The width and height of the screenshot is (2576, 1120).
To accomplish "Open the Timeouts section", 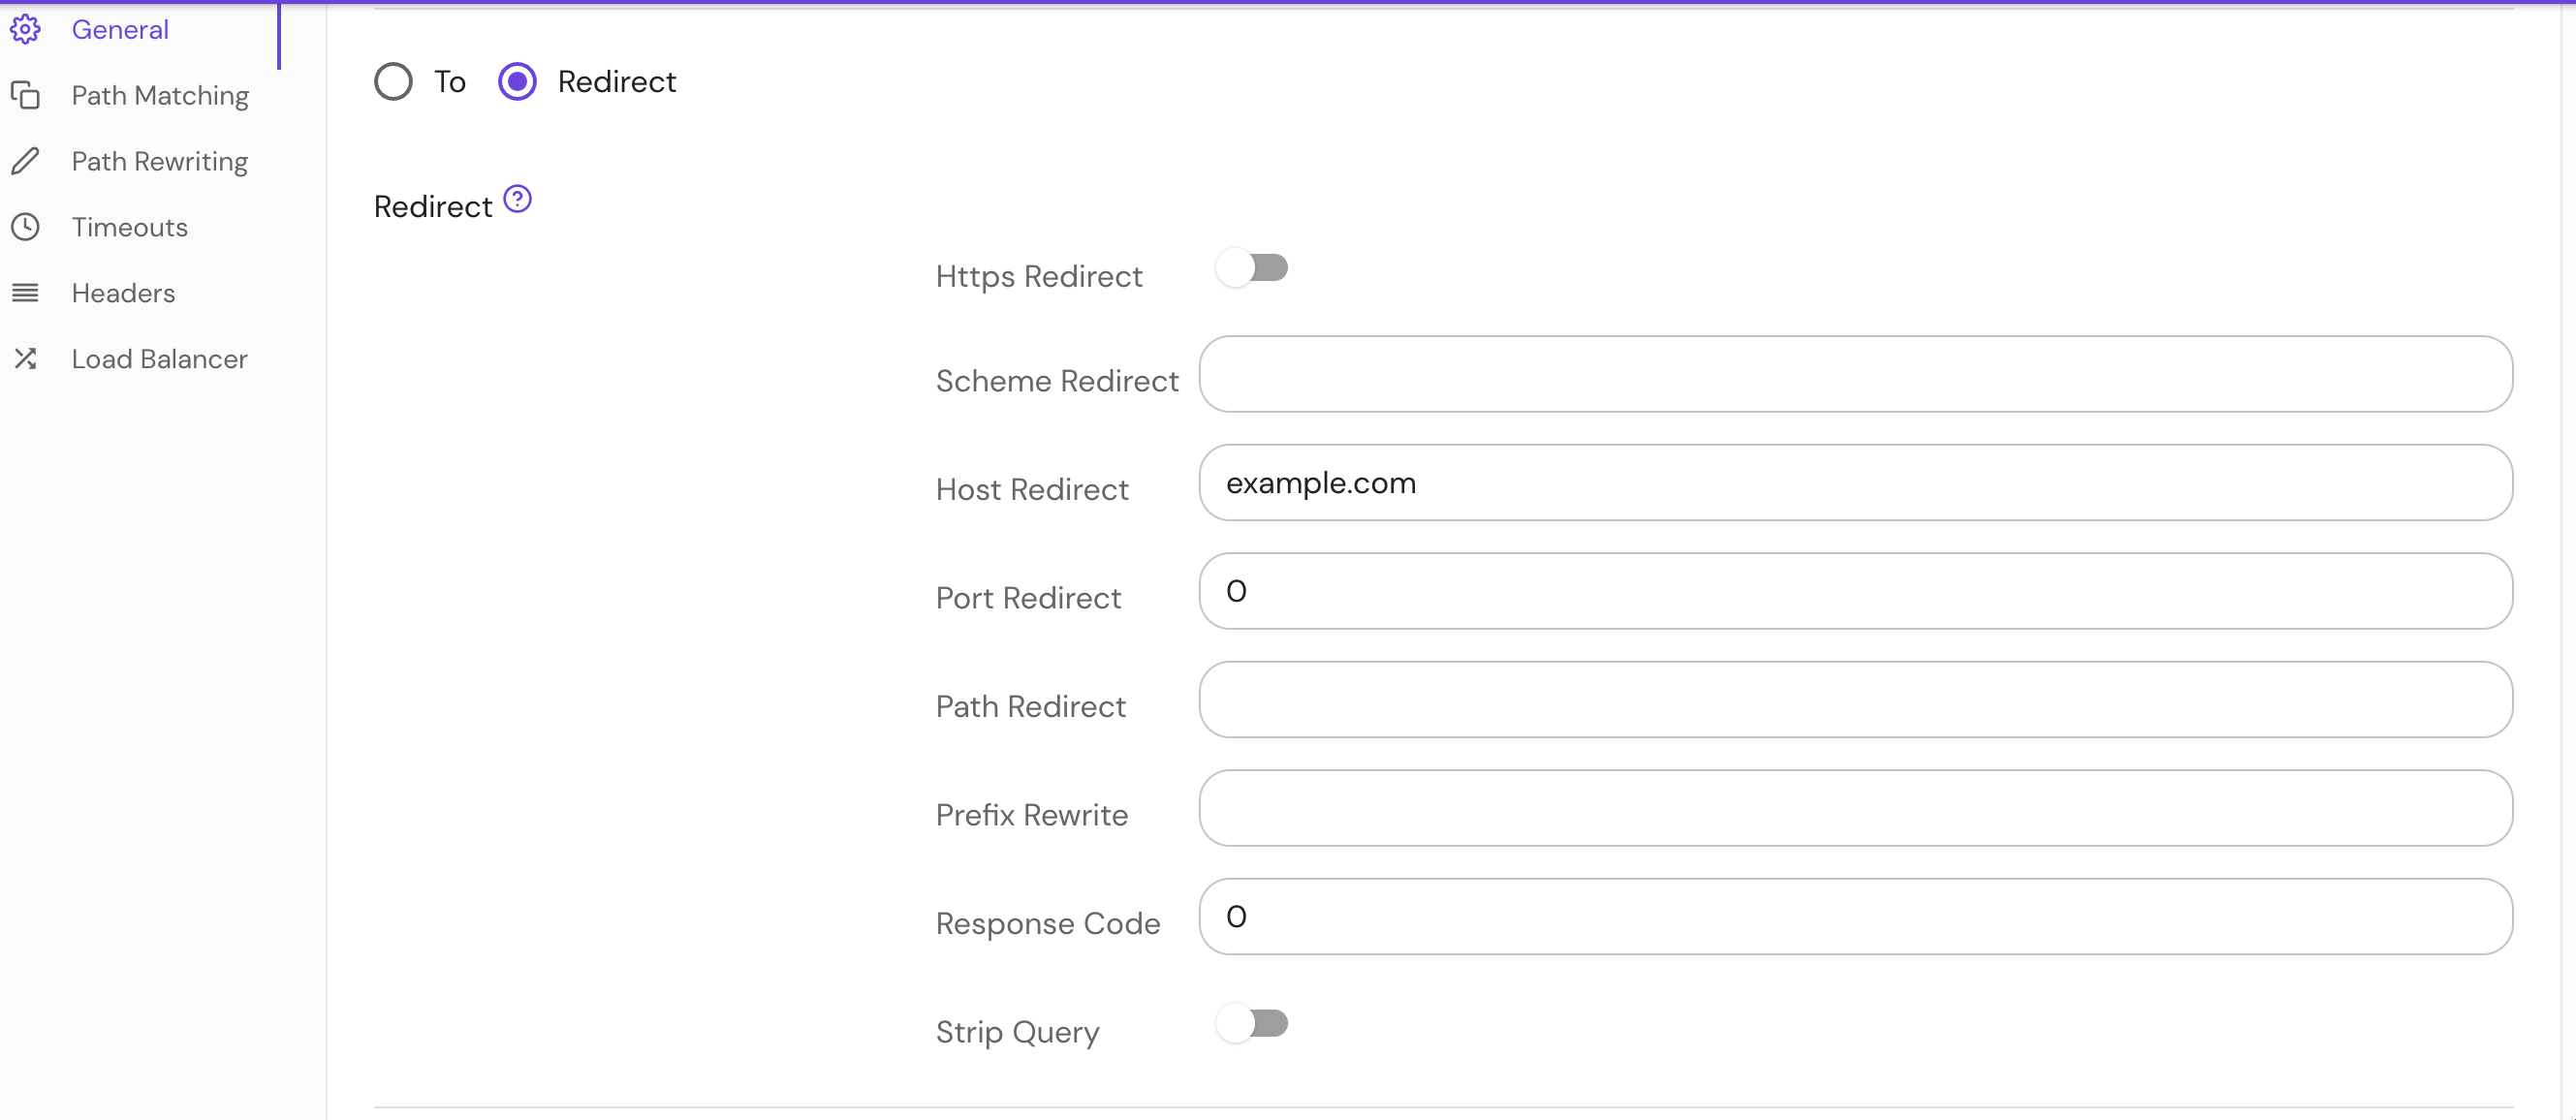I will [x=129, y=227].
